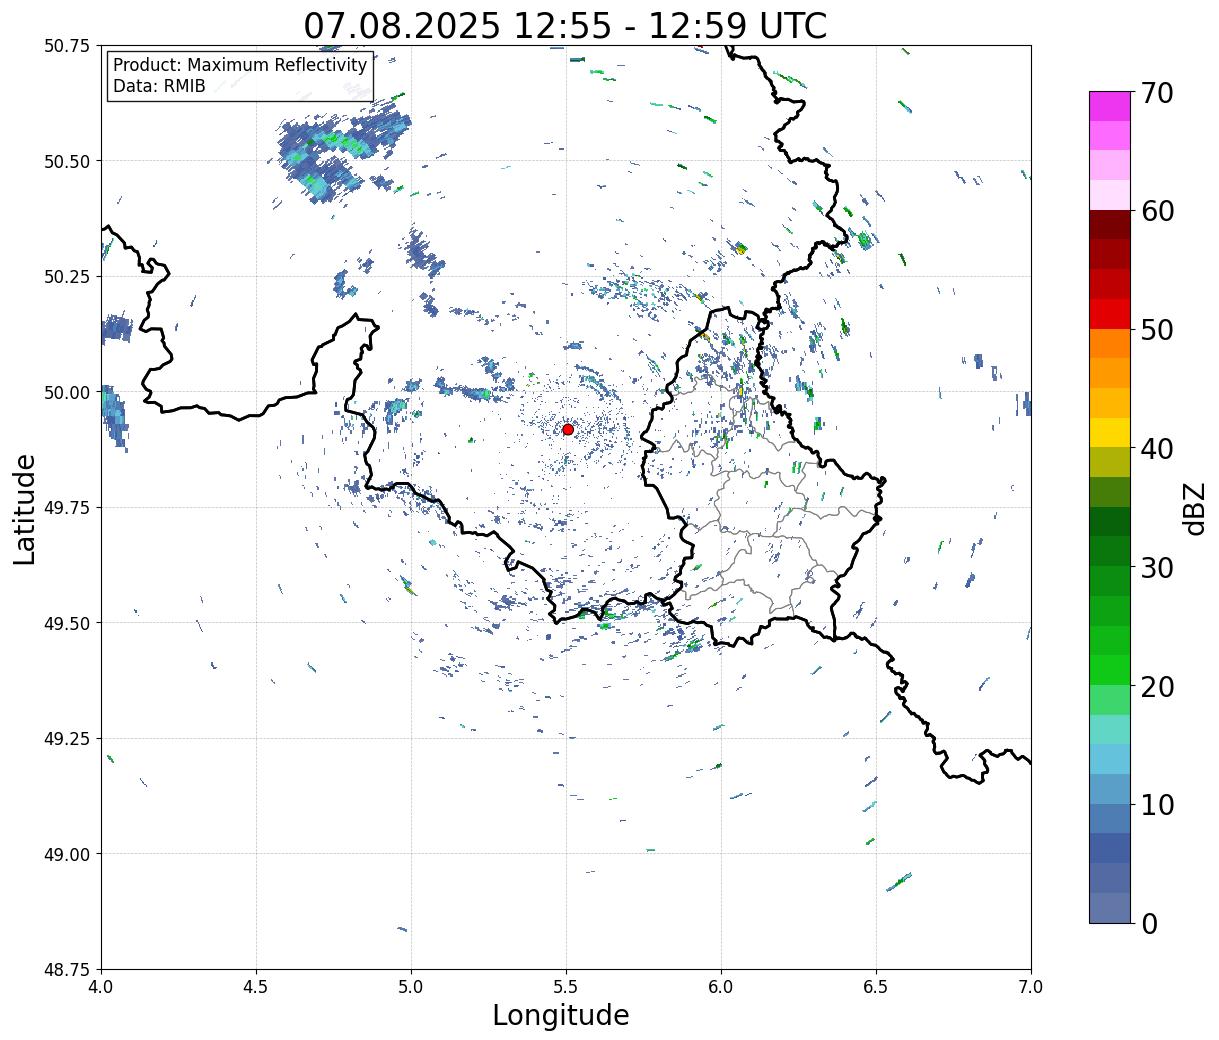Click the longitude tick label 6.5
This screenshot has height=1040, width=1219.
[876, 987]
